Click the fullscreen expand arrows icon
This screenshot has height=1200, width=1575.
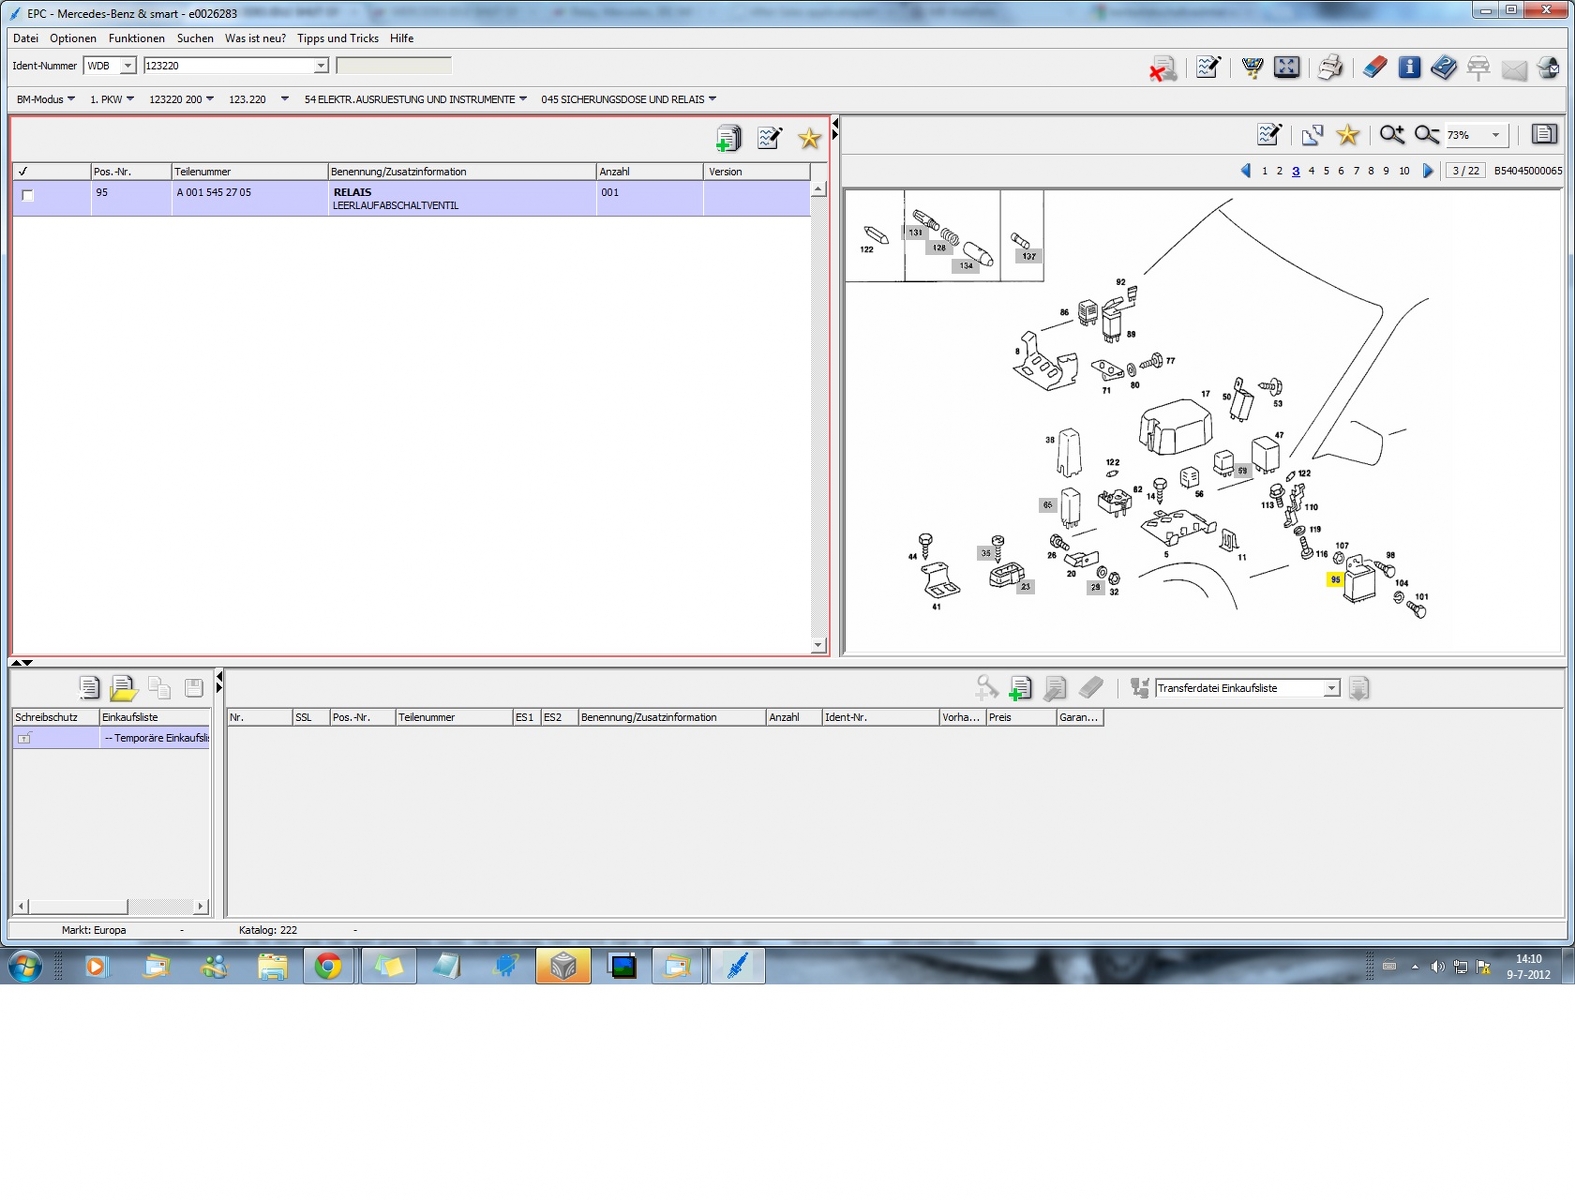[x=1287, y=67]
